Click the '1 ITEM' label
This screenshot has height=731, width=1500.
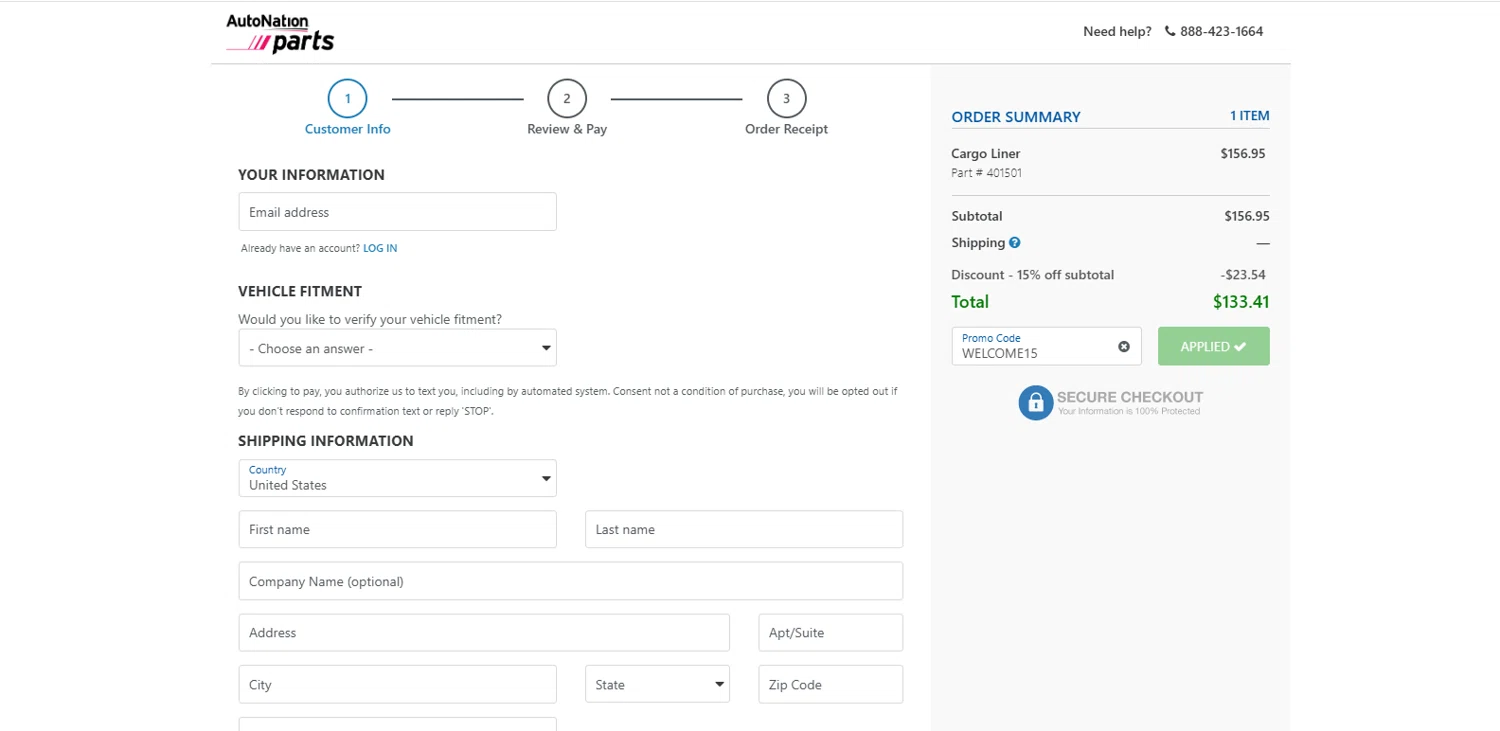(x=1249, y=116)
